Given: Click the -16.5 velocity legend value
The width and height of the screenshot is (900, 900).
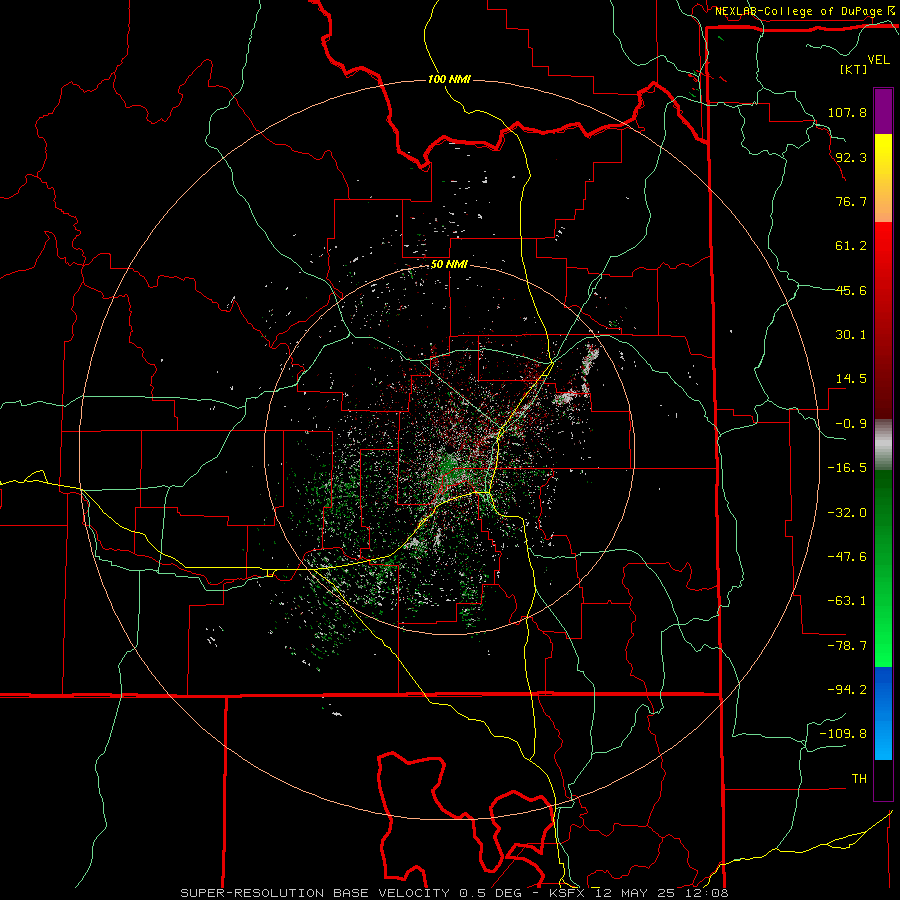Looking at the screenshot, I should tap(847, 468).
